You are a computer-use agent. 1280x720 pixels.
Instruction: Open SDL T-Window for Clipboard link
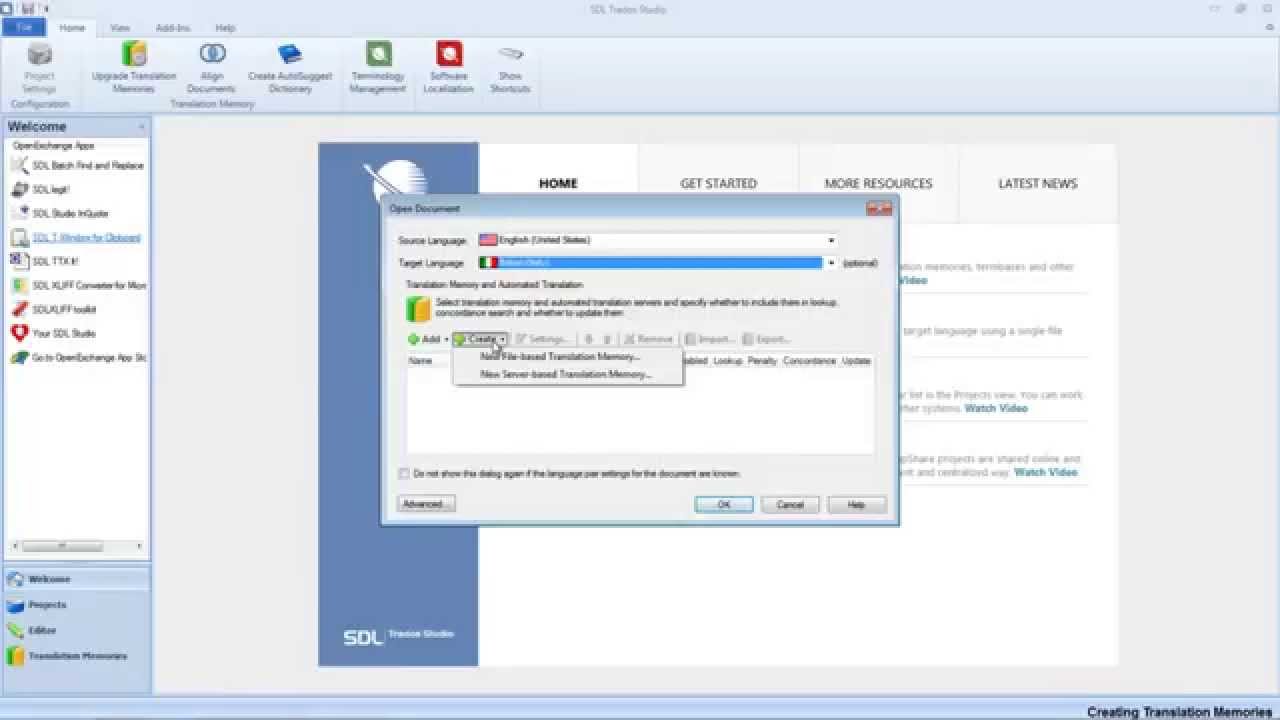pyautogui.click(x=77, y=237)
